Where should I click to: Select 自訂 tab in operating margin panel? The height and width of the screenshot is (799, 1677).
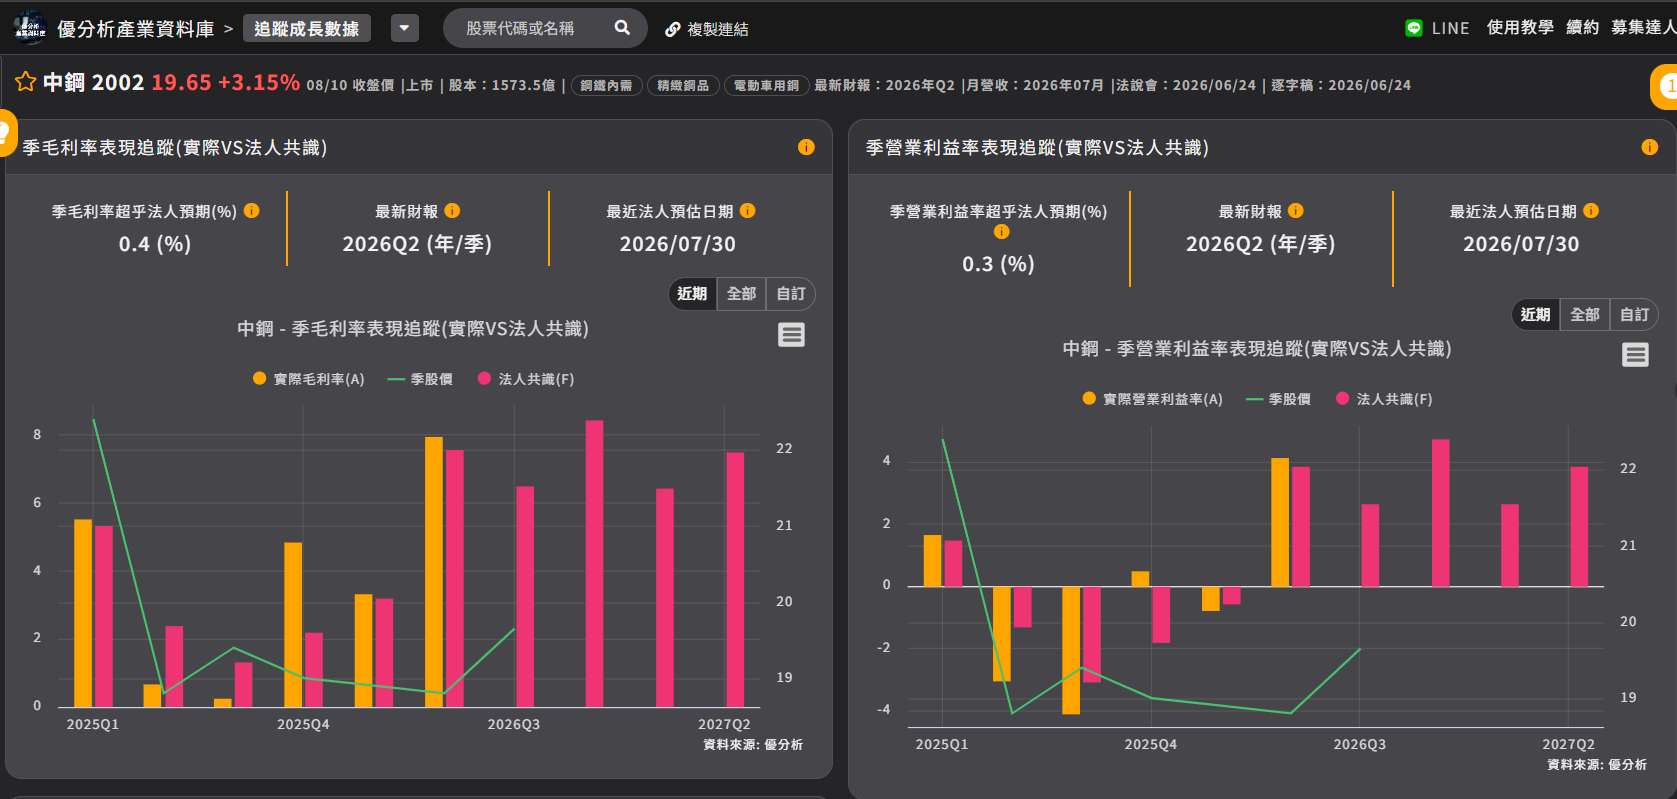[x=1634, y=315]
